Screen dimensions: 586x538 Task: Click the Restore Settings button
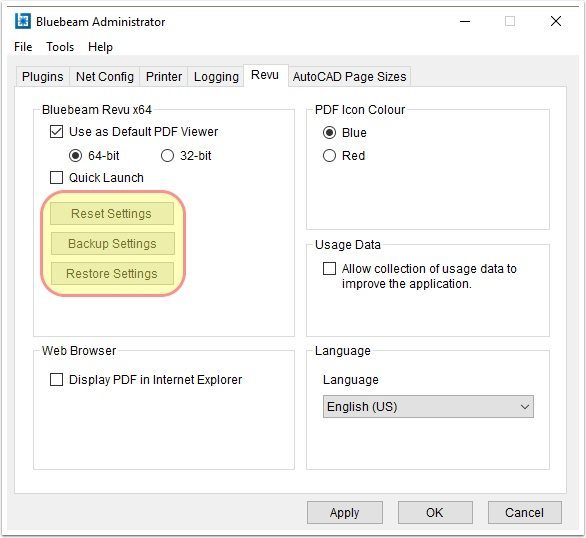point(112,273)
